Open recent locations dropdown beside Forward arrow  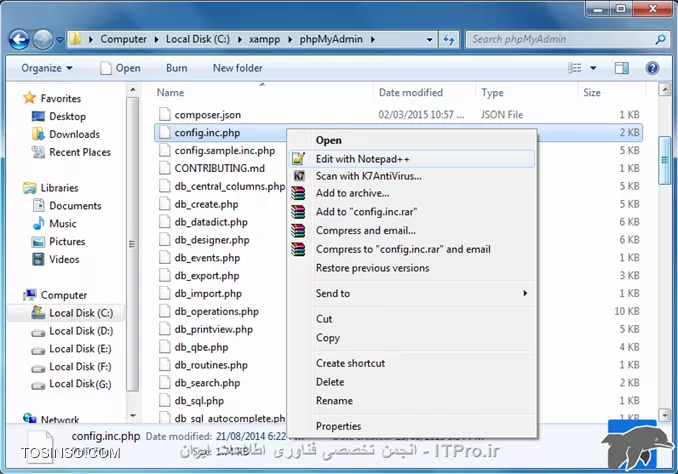pyautogui.click(x=60, y=40)
